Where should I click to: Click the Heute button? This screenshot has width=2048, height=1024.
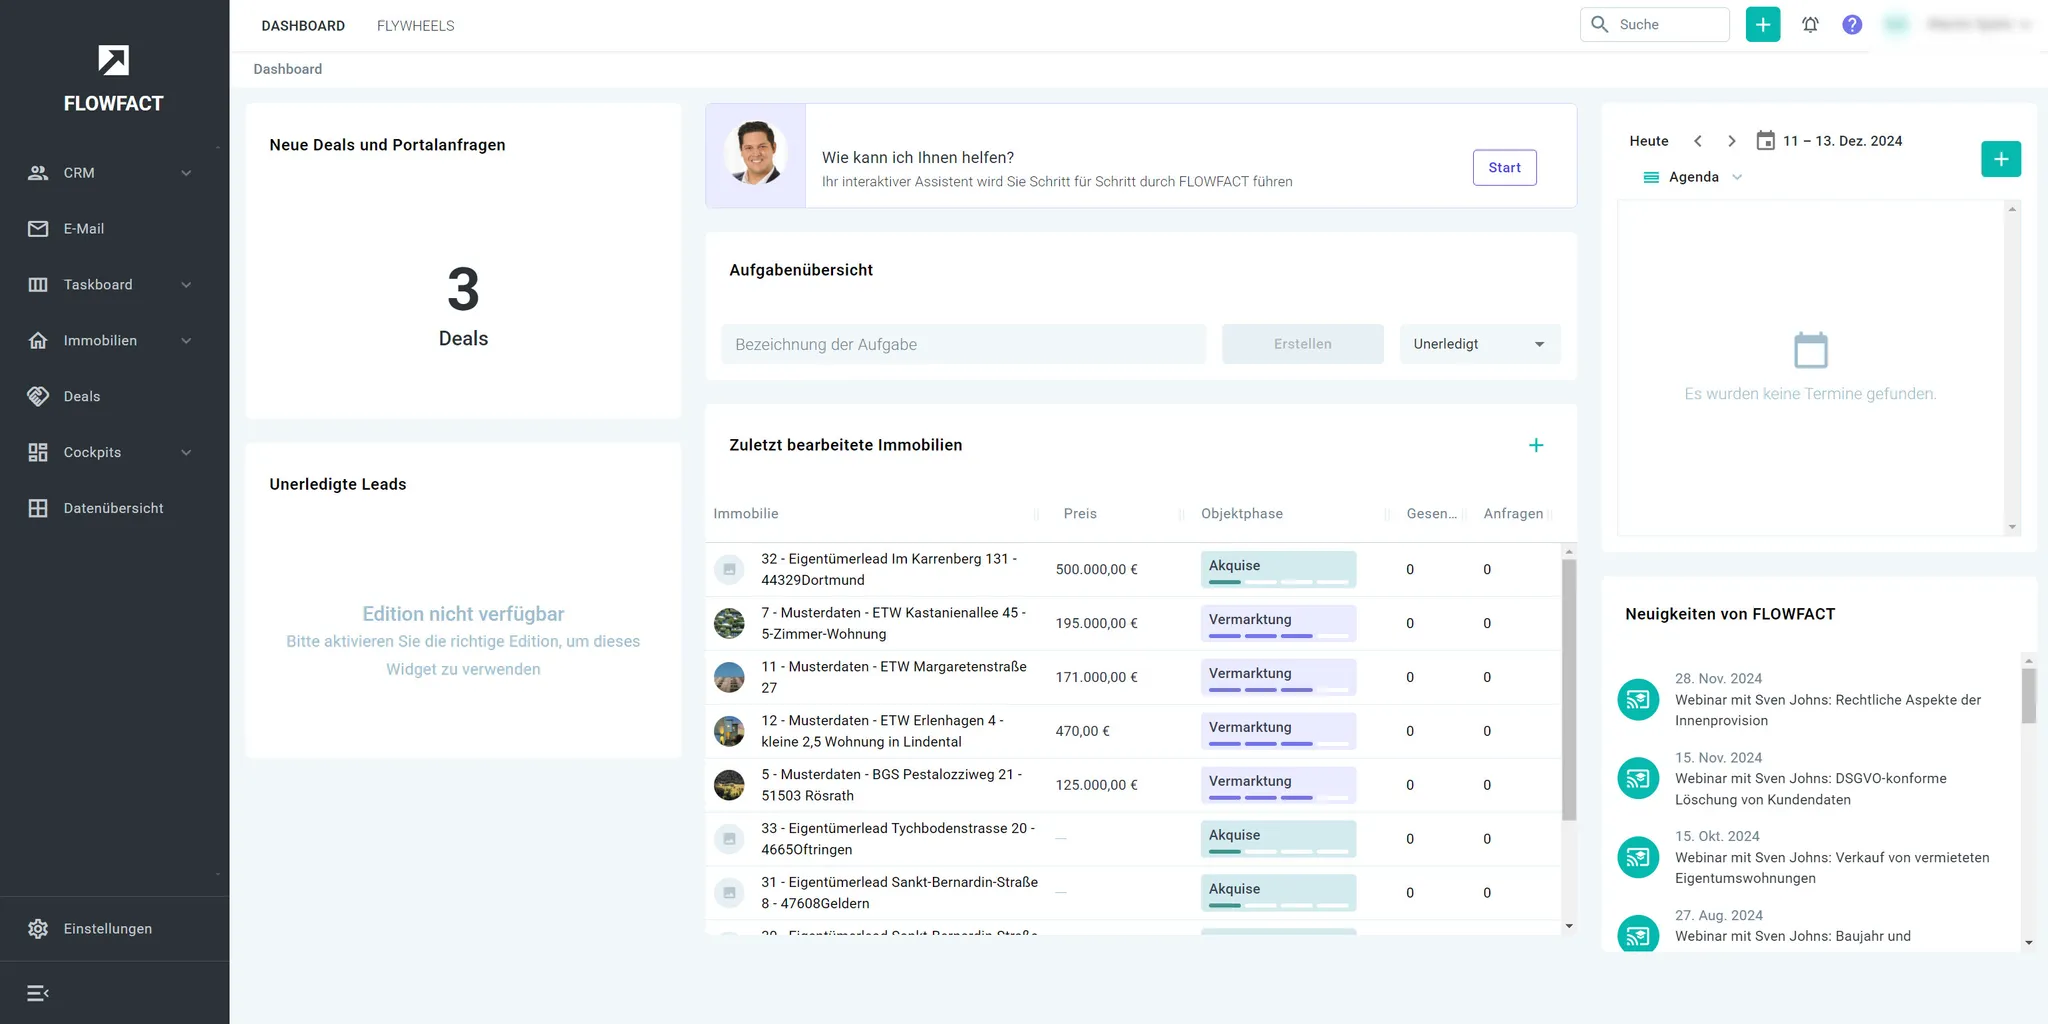(1649, 141)
